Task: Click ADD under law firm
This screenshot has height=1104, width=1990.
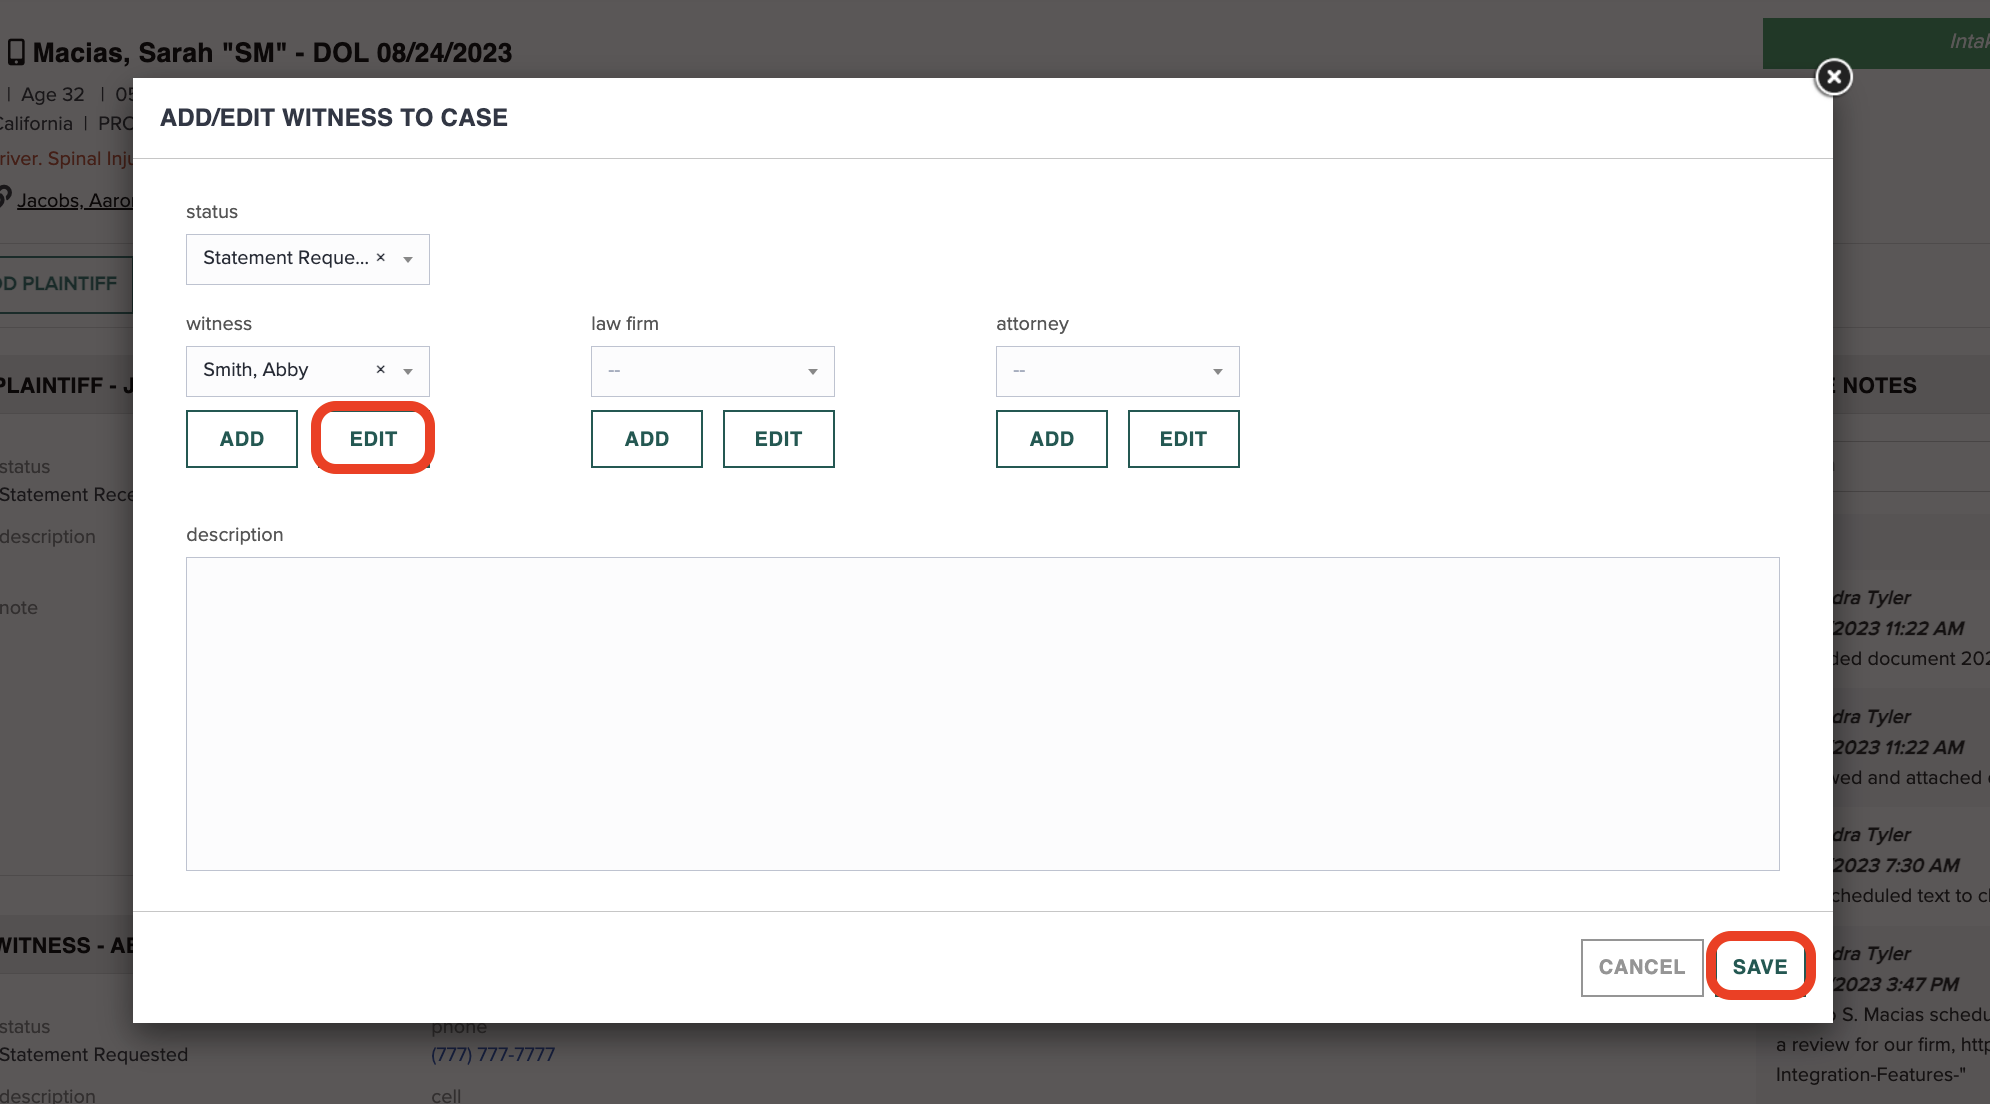Action: click(647, 439)
